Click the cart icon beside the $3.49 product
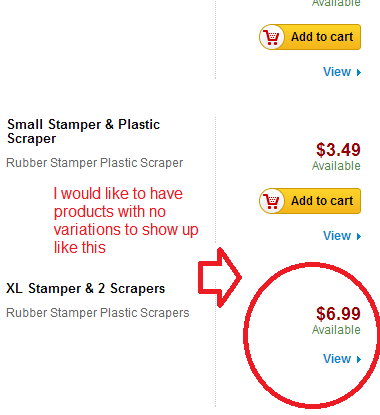This screenshot has width=380, height=415. pos(272,201)
